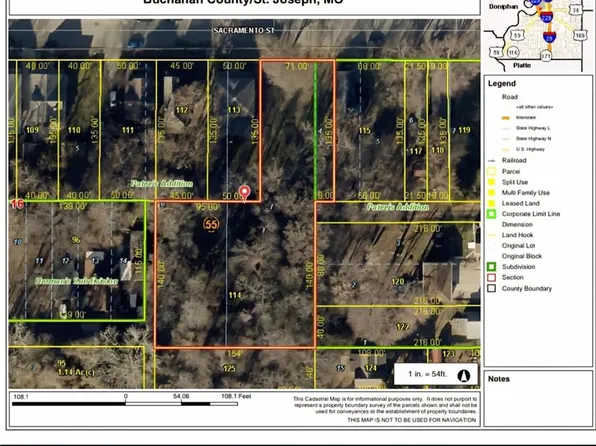Click the Route 169 shield on inset map
The height and width of the screenshot is (446, 596).
580,35
